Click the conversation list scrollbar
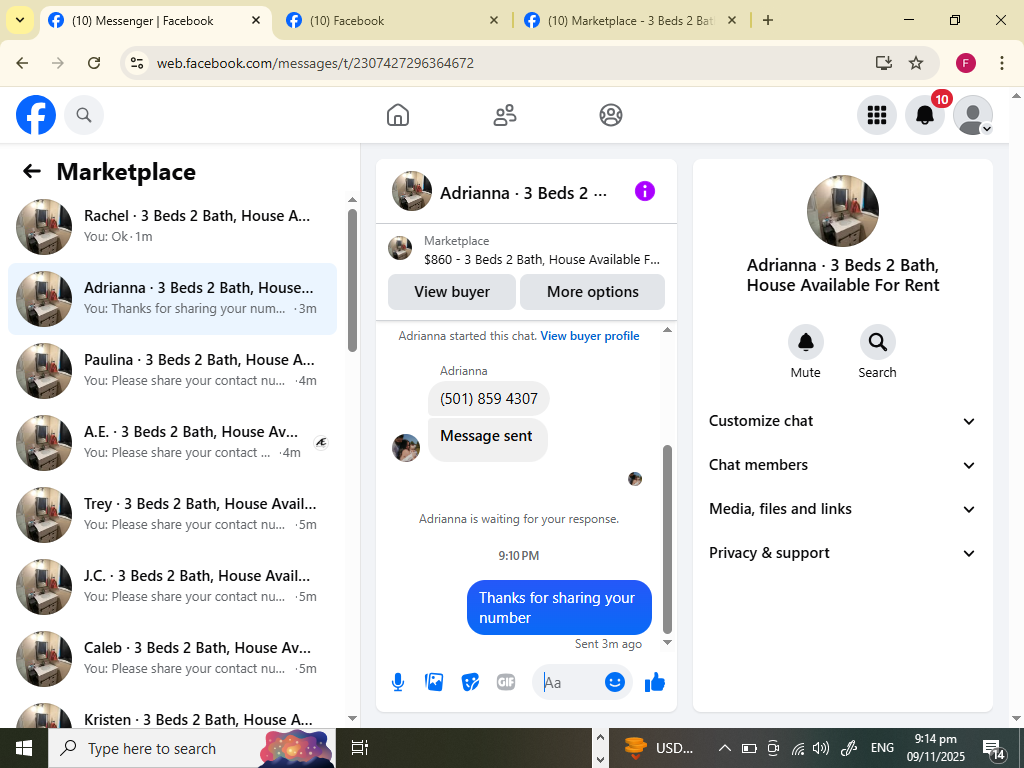The width and height of the screenshot is (1024, 768). click(x=353, y=280)
